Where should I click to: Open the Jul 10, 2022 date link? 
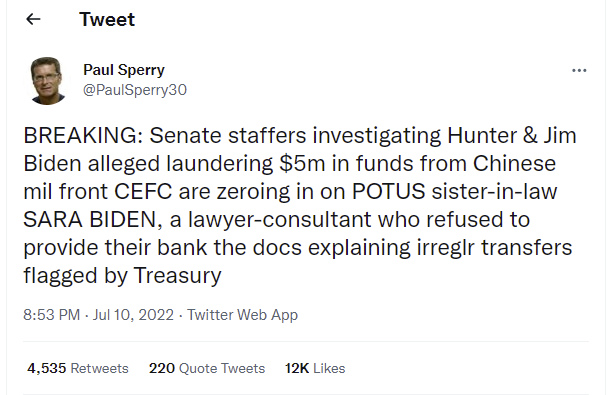(x=133, y=315)
